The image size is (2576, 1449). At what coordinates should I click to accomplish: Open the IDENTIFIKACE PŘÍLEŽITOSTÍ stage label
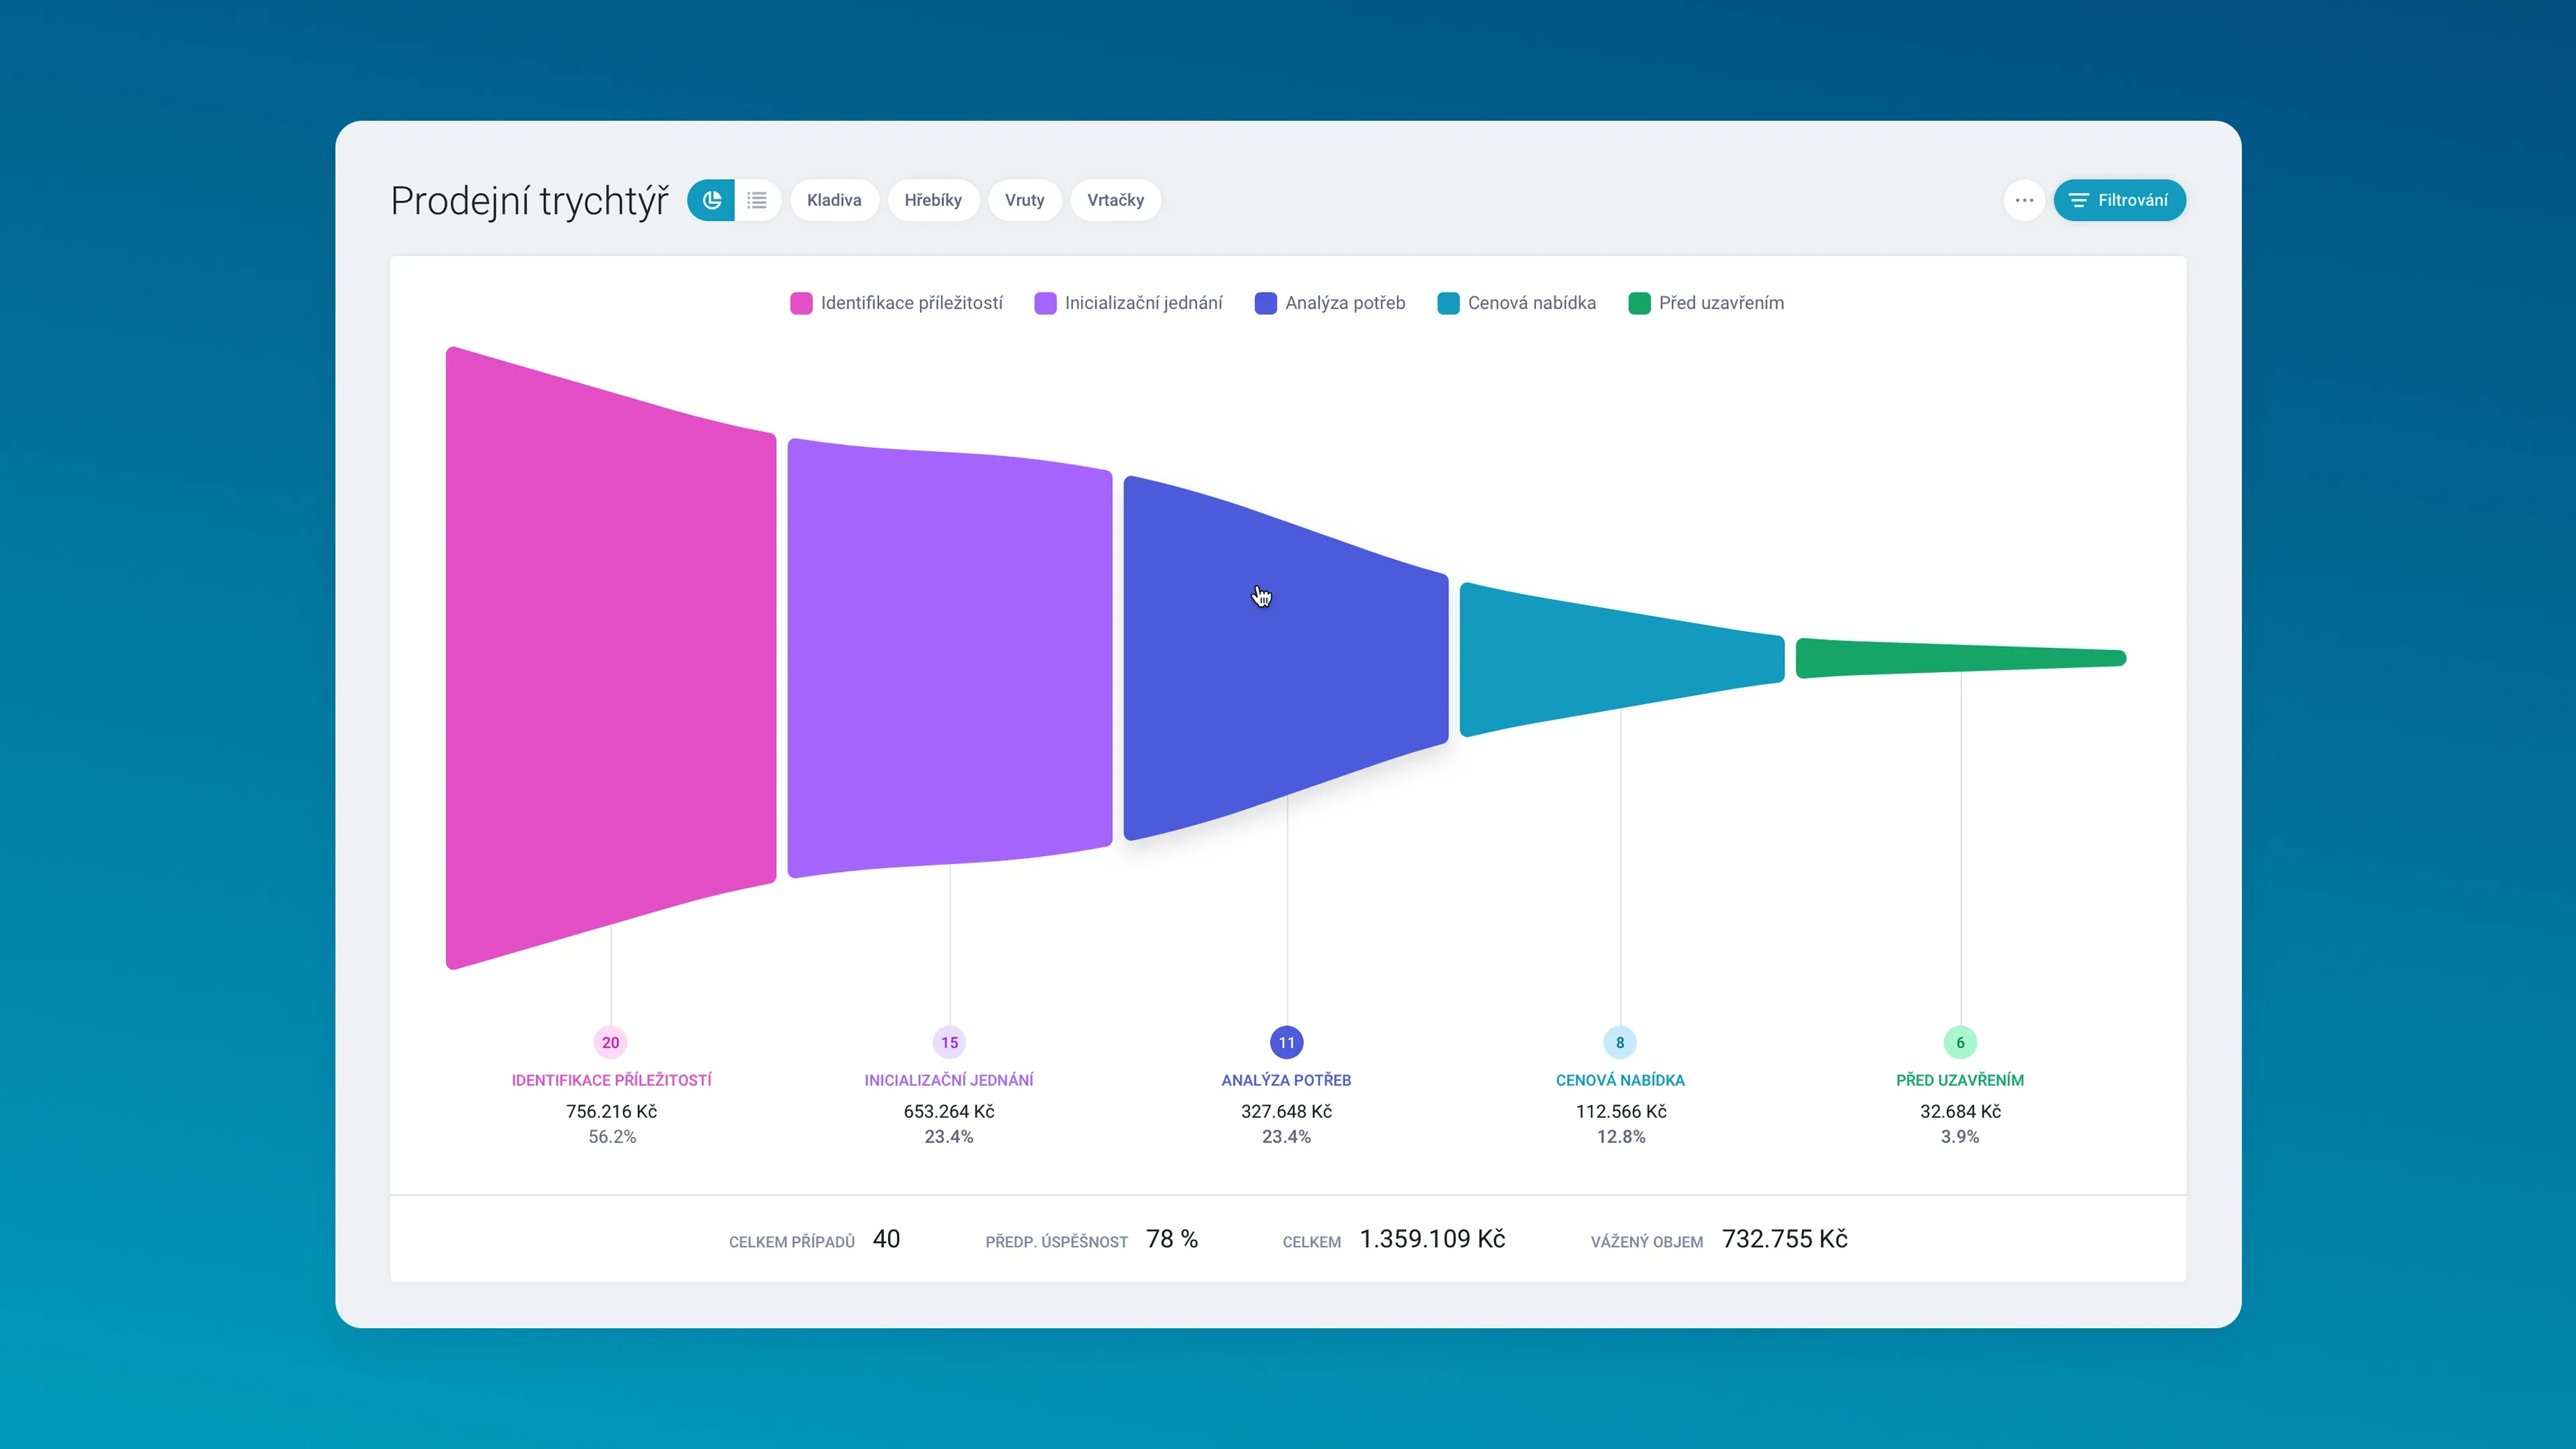tap(612, 1080)
